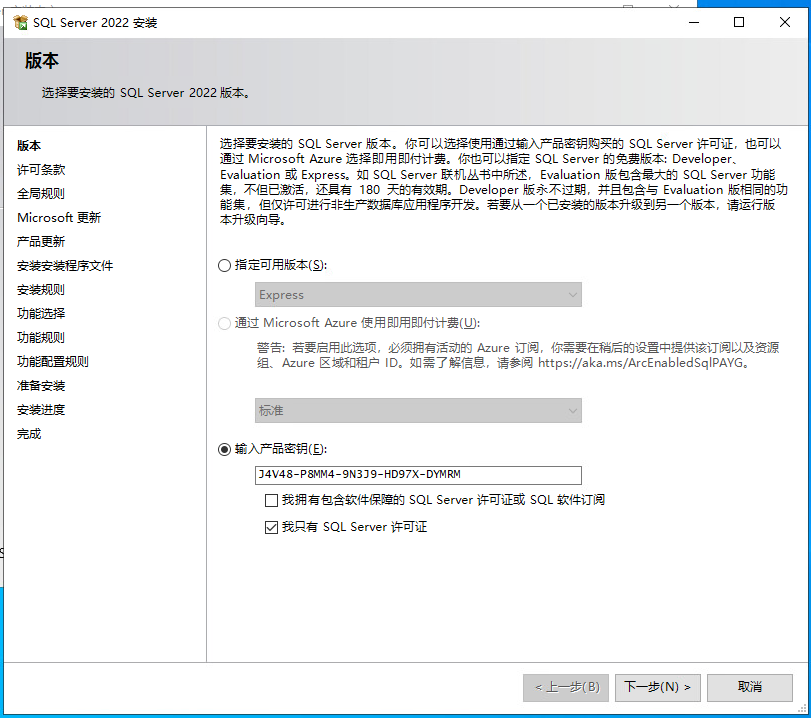Close the SQL Server 2022 setup window
The height and width of the screenshot is (718, 811).
pyautogui.click(x=785, y=22)
